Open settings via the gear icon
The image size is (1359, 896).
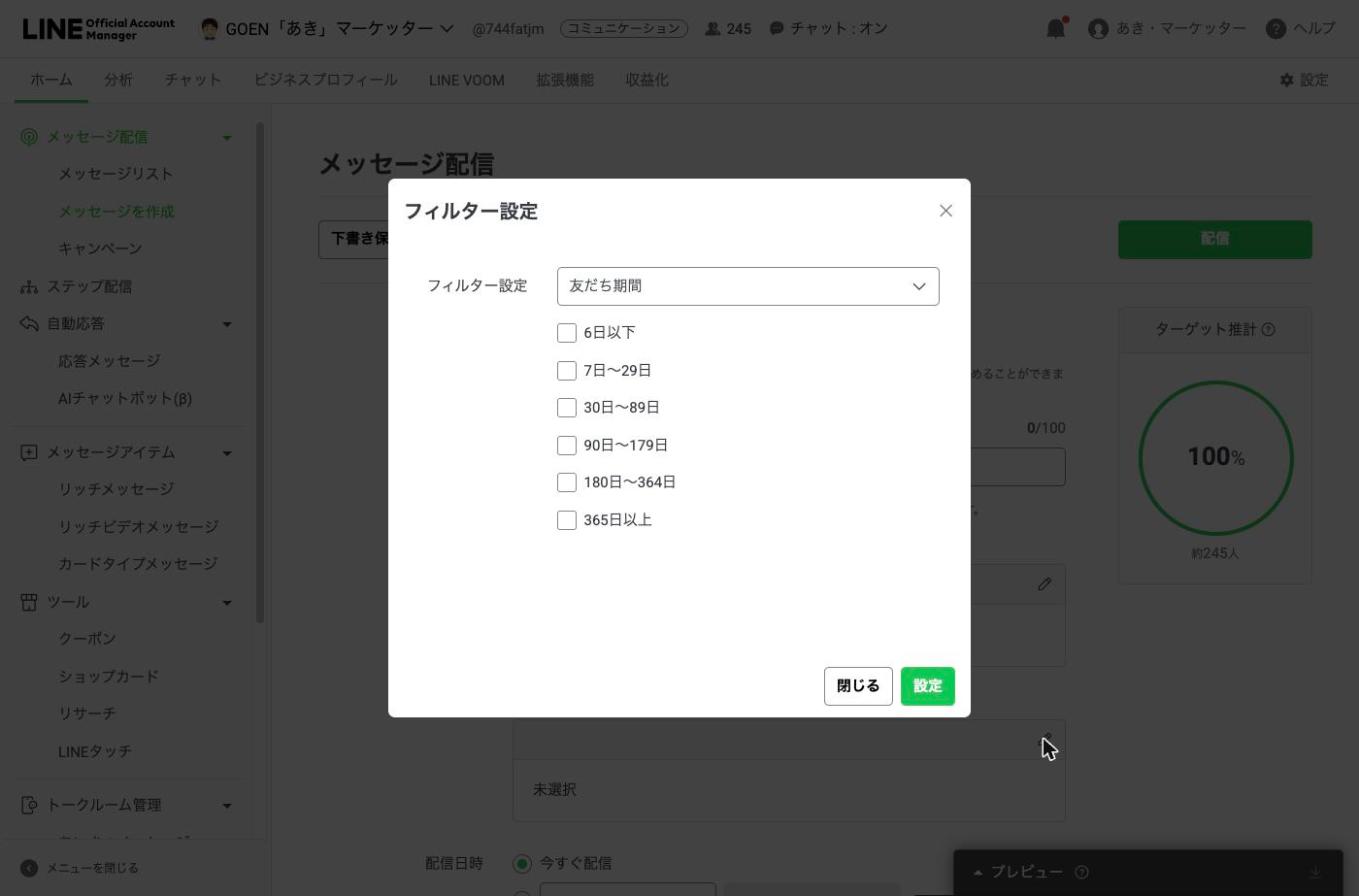[x=1286, y=80]
